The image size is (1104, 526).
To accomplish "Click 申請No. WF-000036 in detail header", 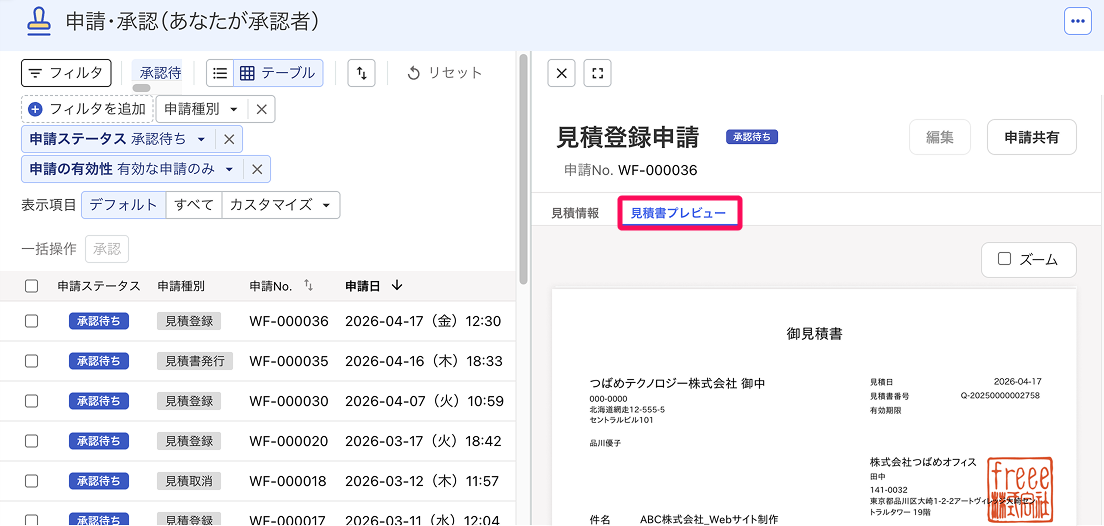I will coord(631,170).
